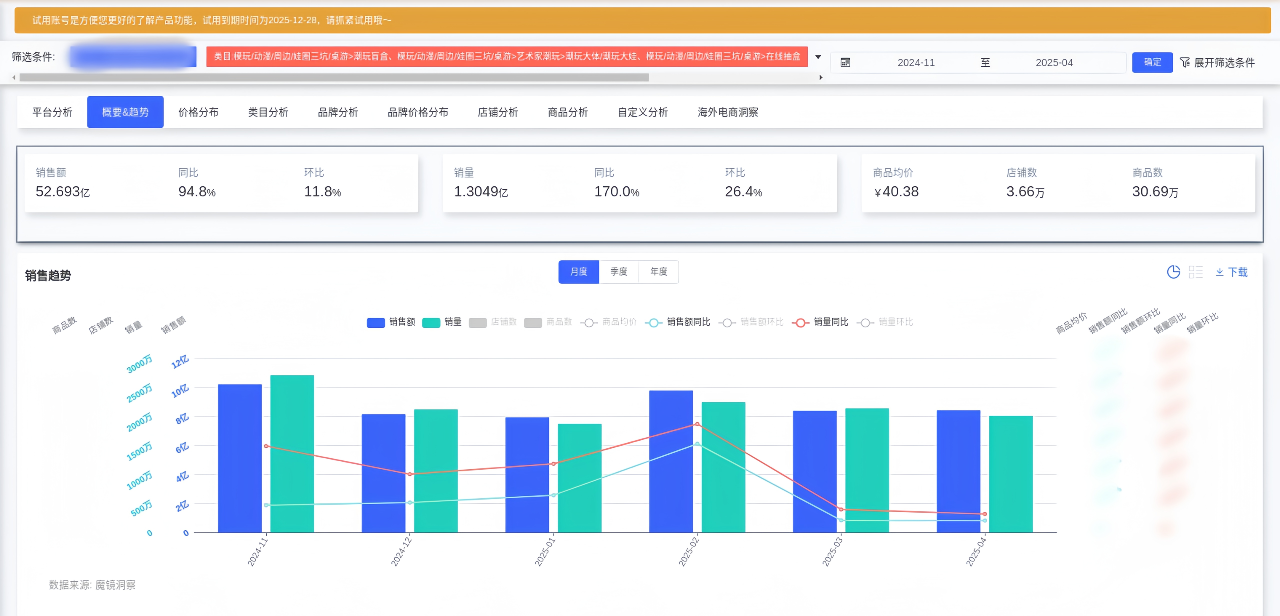Open the start month 2024-11 picker

pos(915,62)
